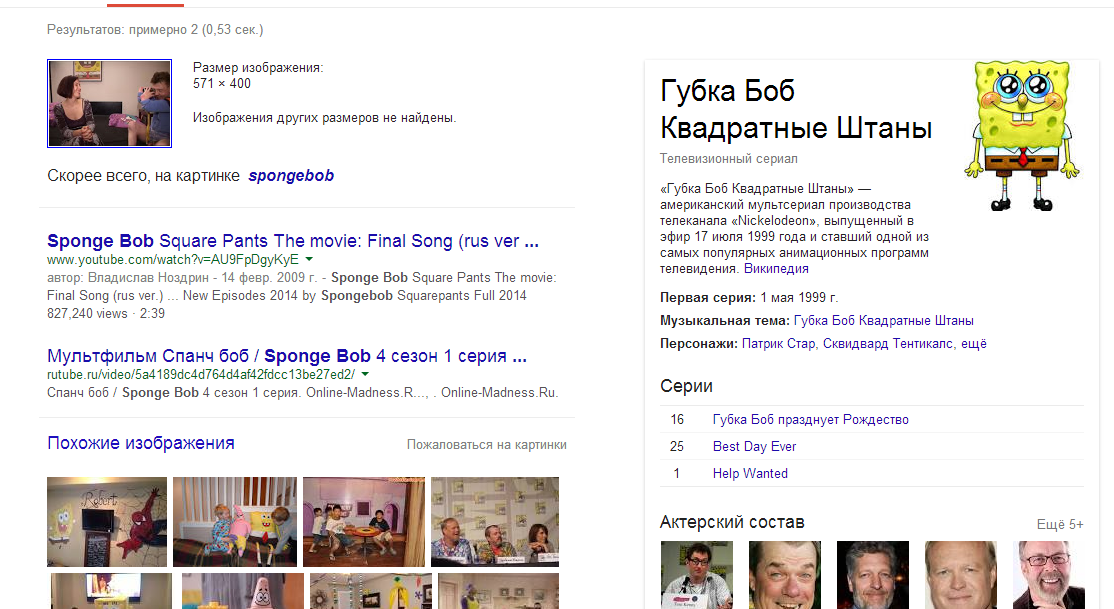Open episode 'Best Day Ever'
The image size is (1114, 609).
click(x=755, y=446)
